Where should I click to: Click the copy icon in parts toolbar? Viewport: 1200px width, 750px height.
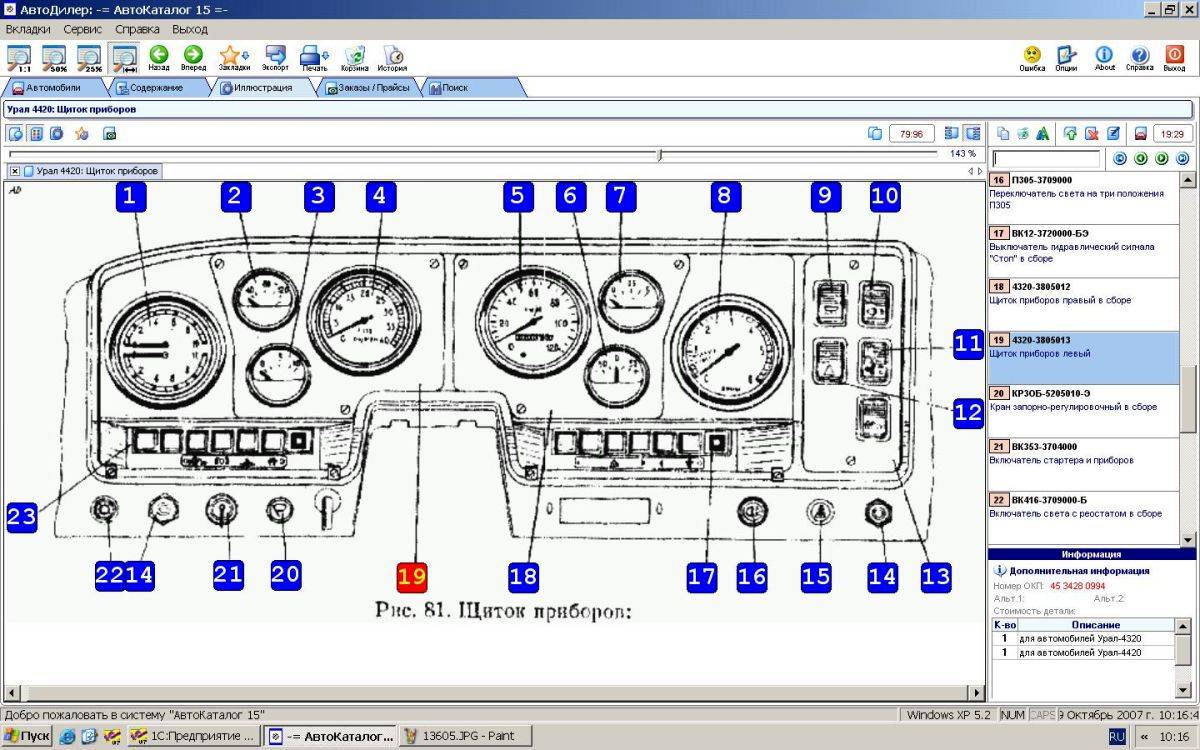[x=1003, y=133]
